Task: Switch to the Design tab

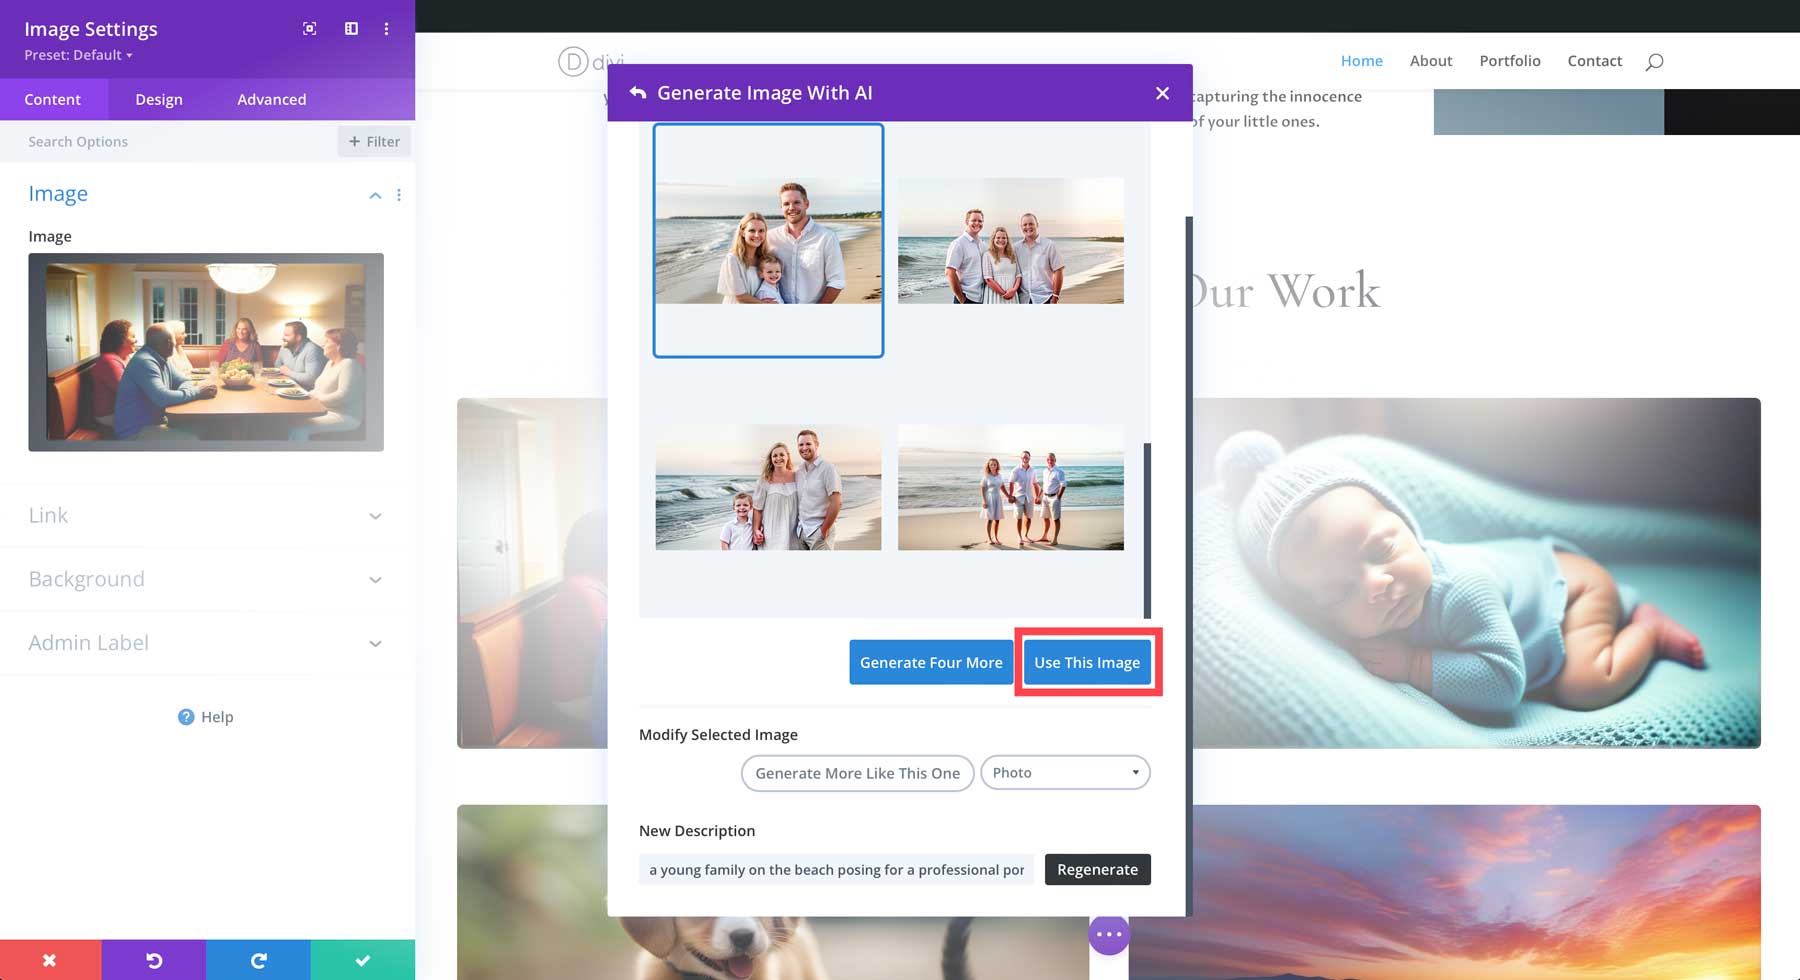Action: point(158,99)
